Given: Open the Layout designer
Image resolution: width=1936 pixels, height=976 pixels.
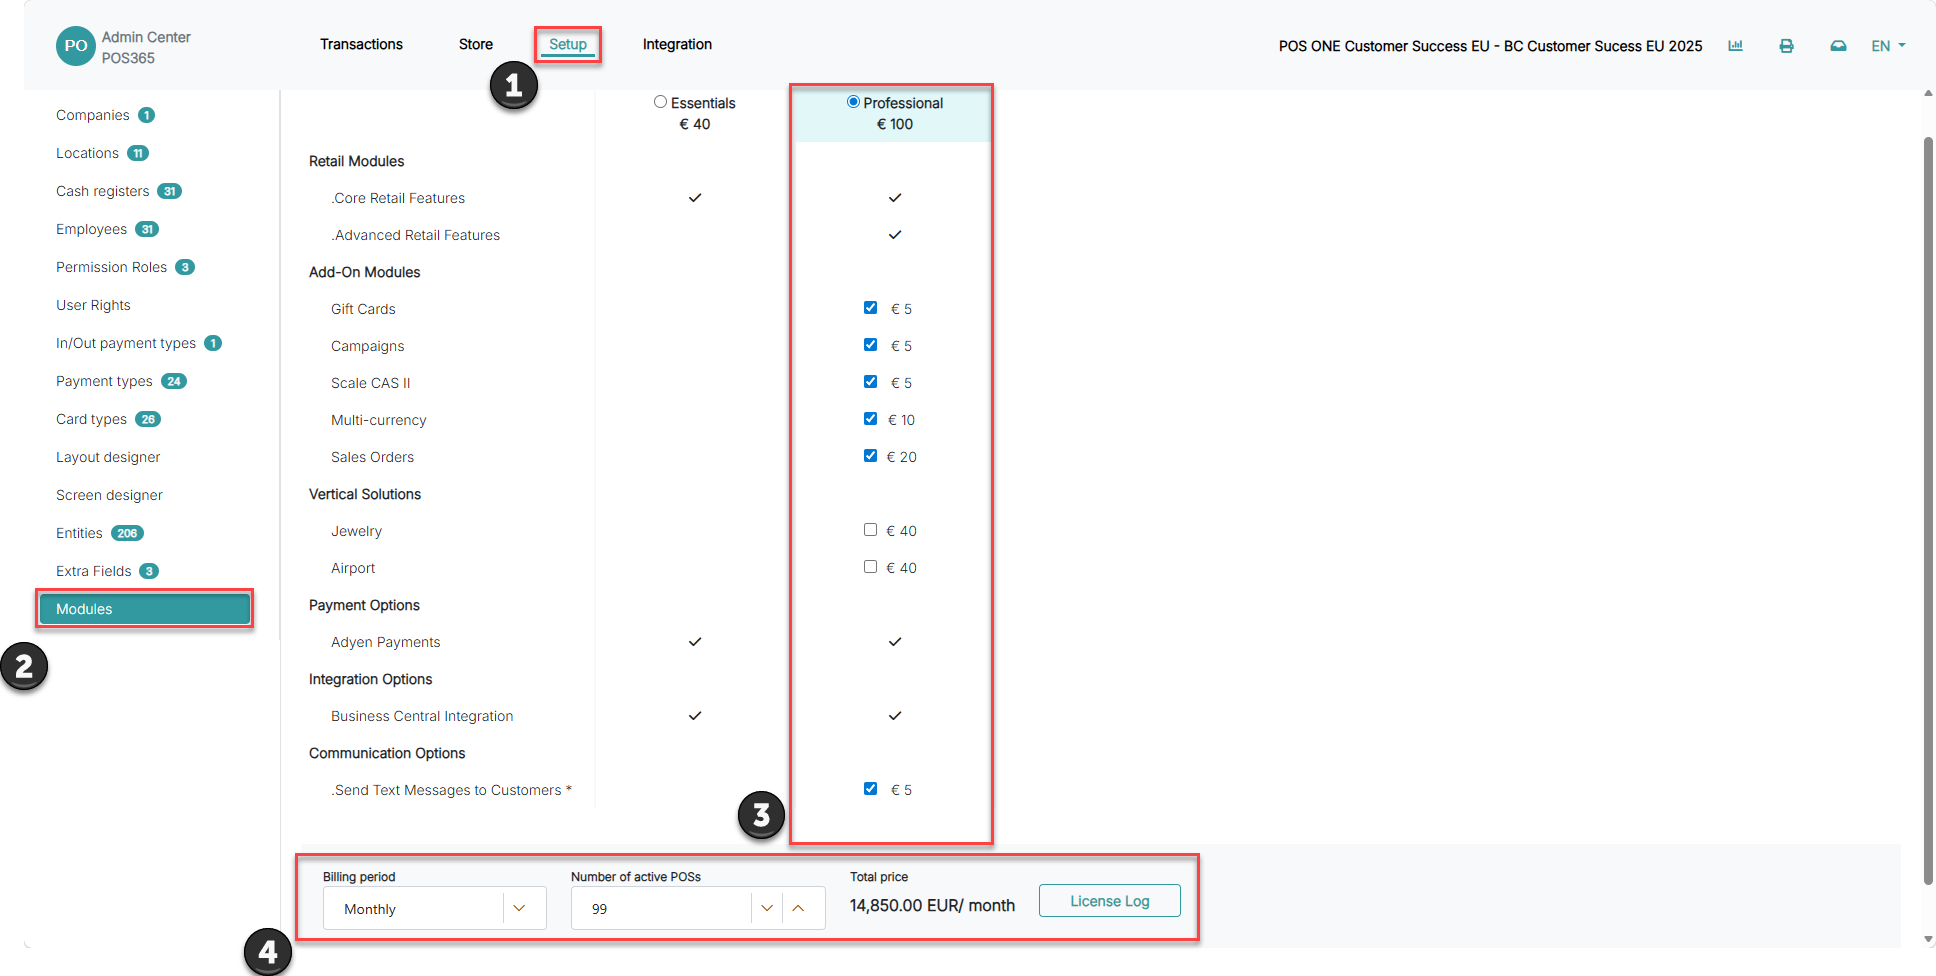Looking at the screenshot, I should coord(108,457).
